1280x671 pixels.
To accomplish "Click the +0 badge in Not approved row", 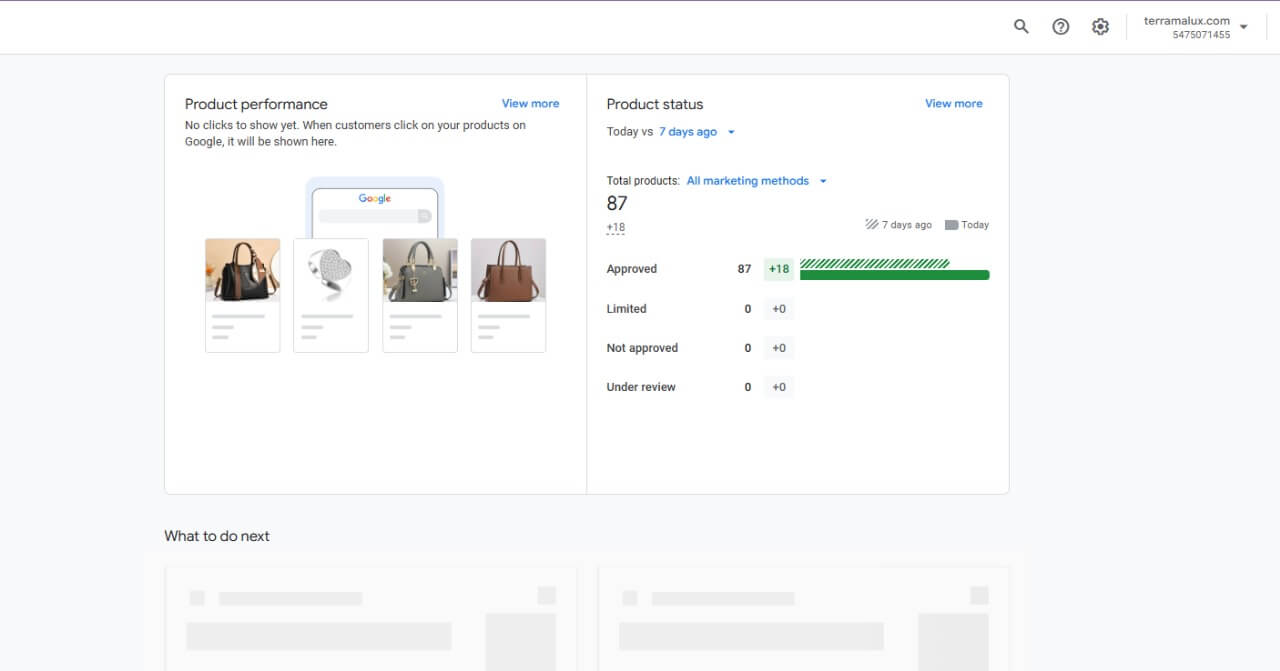I will [x=779, y=348].
